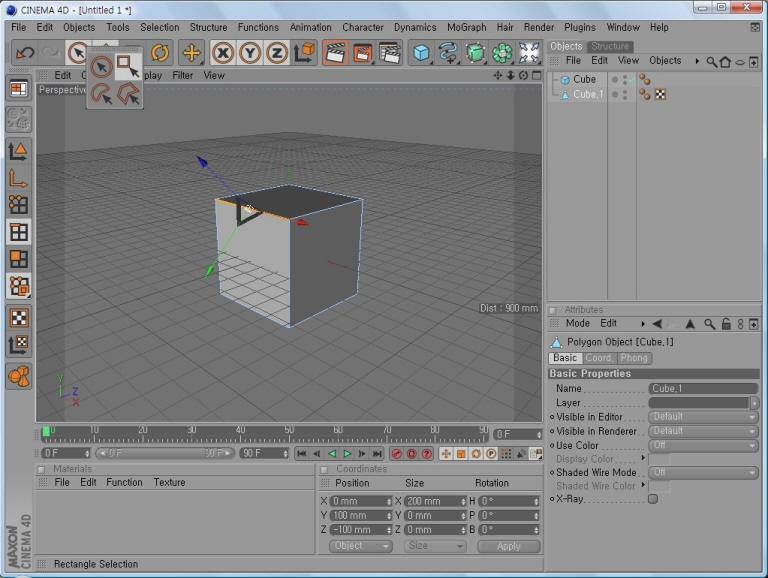Switch to the Coord. attributes tab

(599, 358)
